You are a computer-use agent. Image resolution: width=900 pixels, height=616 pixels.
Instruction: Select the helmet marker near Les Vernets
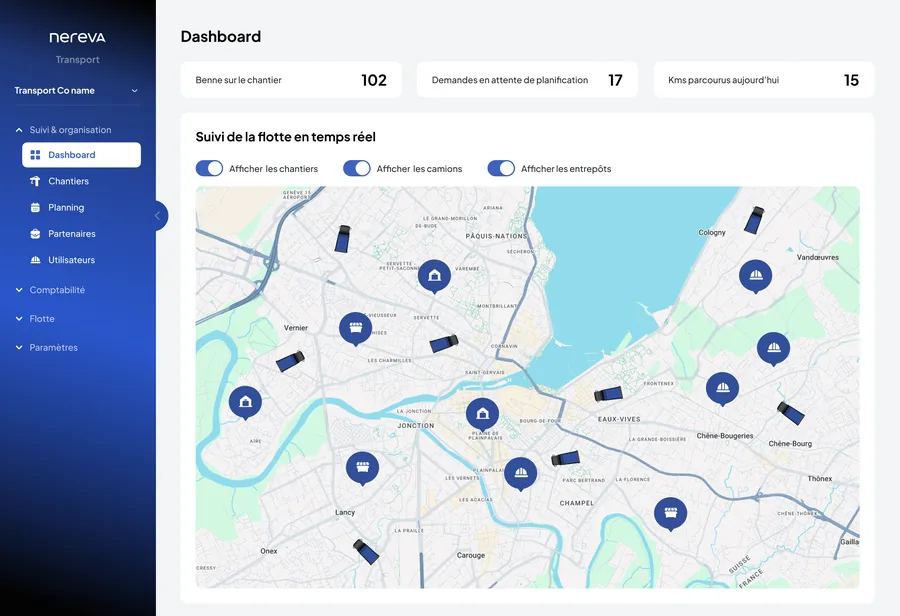[521, 474]
